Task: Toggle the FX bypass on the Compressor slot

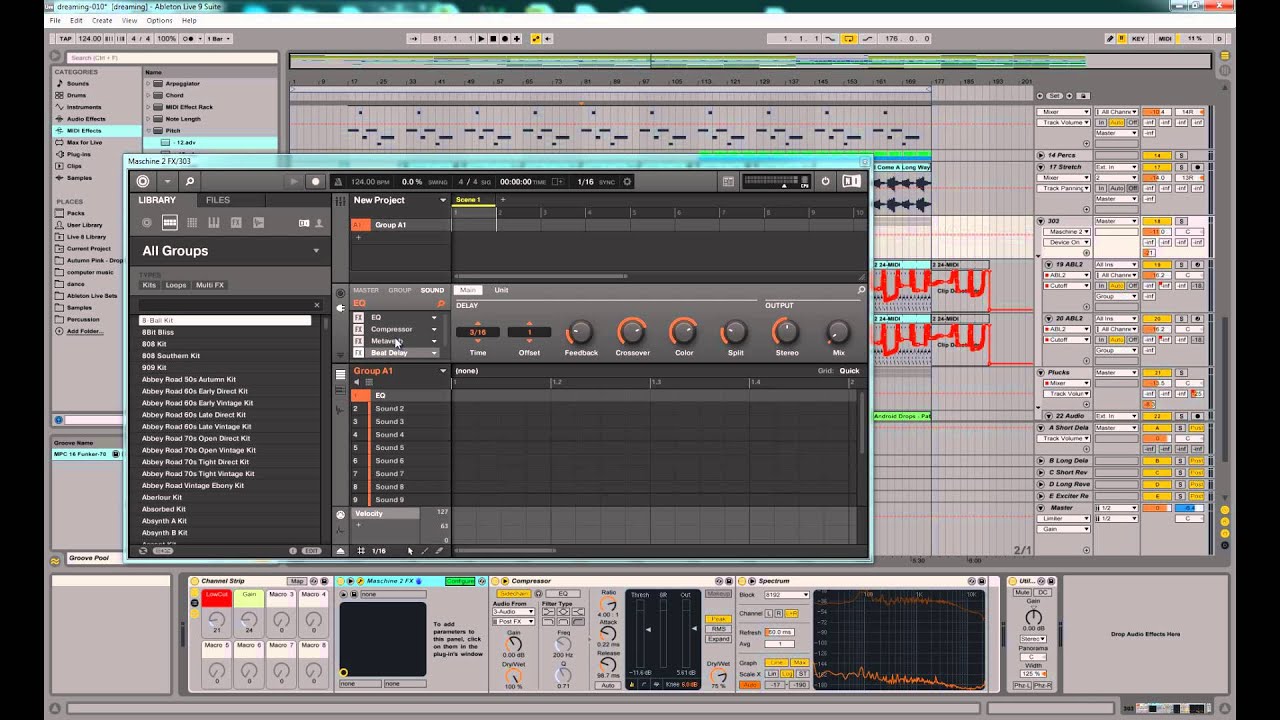Action: (358, 329)
